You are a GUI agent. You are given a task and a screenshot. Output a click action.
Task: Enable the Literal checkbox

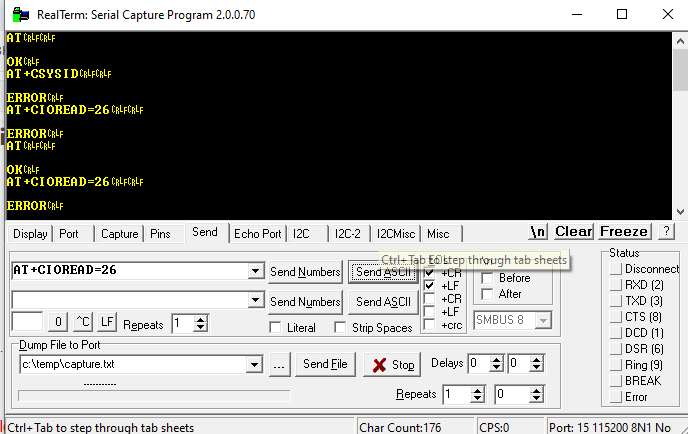point(275,327)
